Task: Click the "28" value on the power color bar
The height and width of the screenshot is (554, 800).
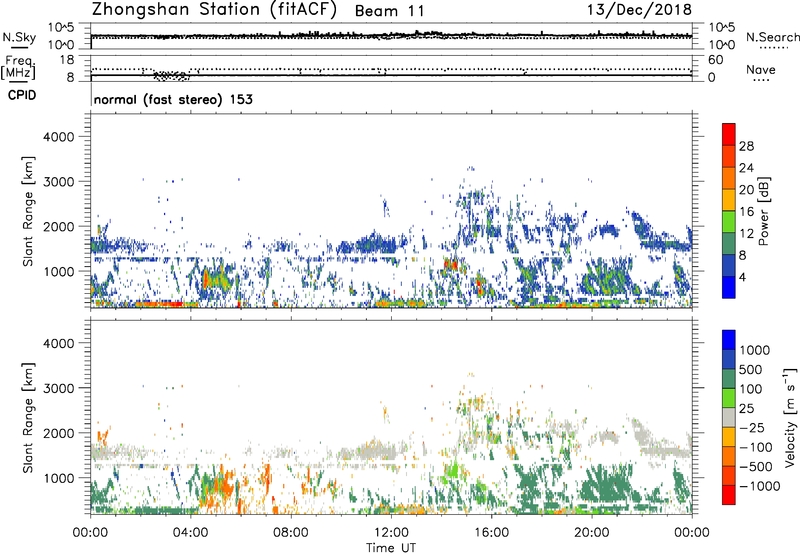Action: 746,146
